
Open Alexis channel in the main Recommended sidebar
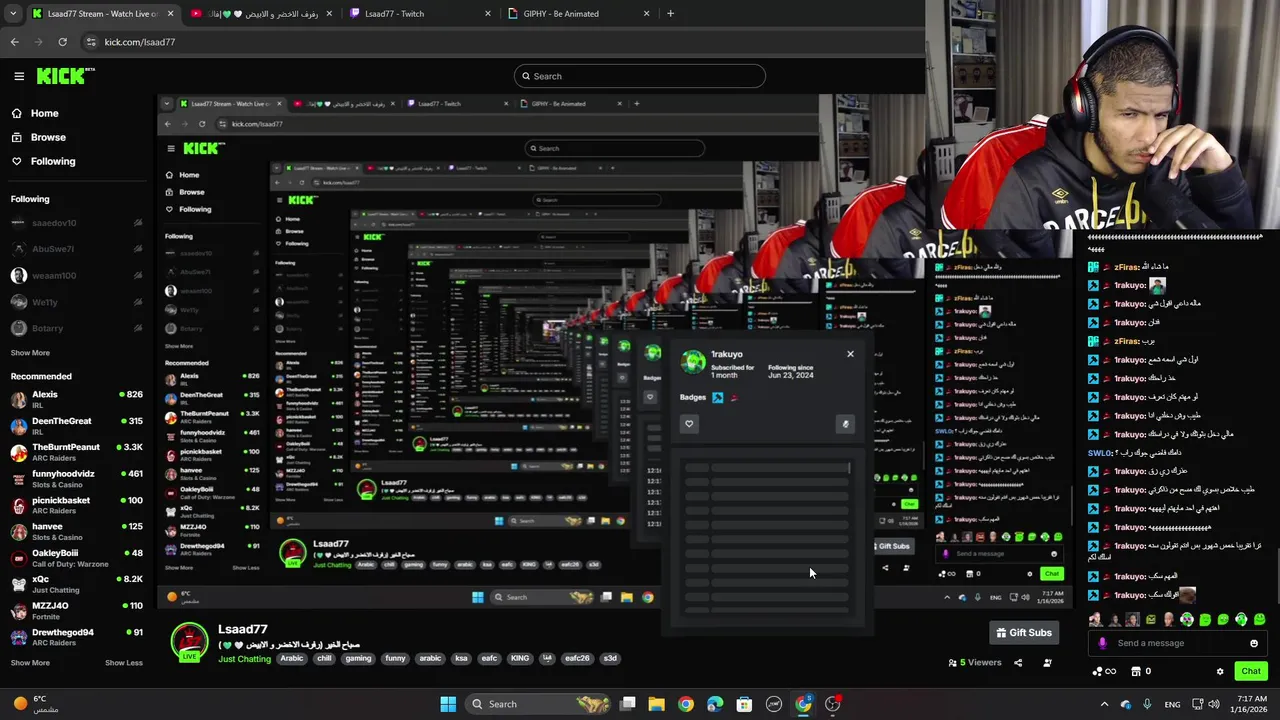[x=76, y=399]
